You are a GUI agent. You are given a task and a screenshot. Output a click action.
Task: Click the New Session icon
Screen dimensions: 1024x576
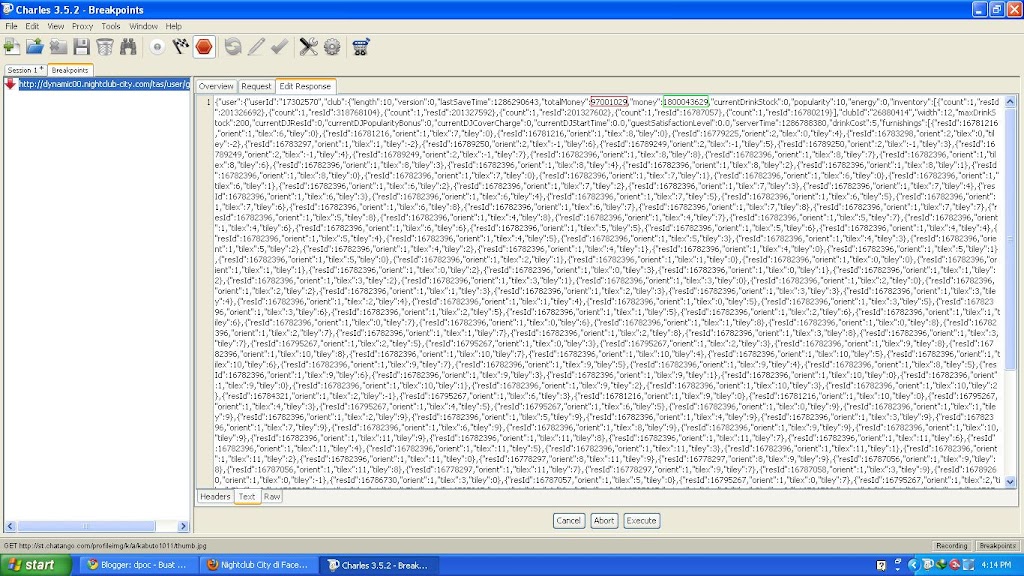point(12,46)
